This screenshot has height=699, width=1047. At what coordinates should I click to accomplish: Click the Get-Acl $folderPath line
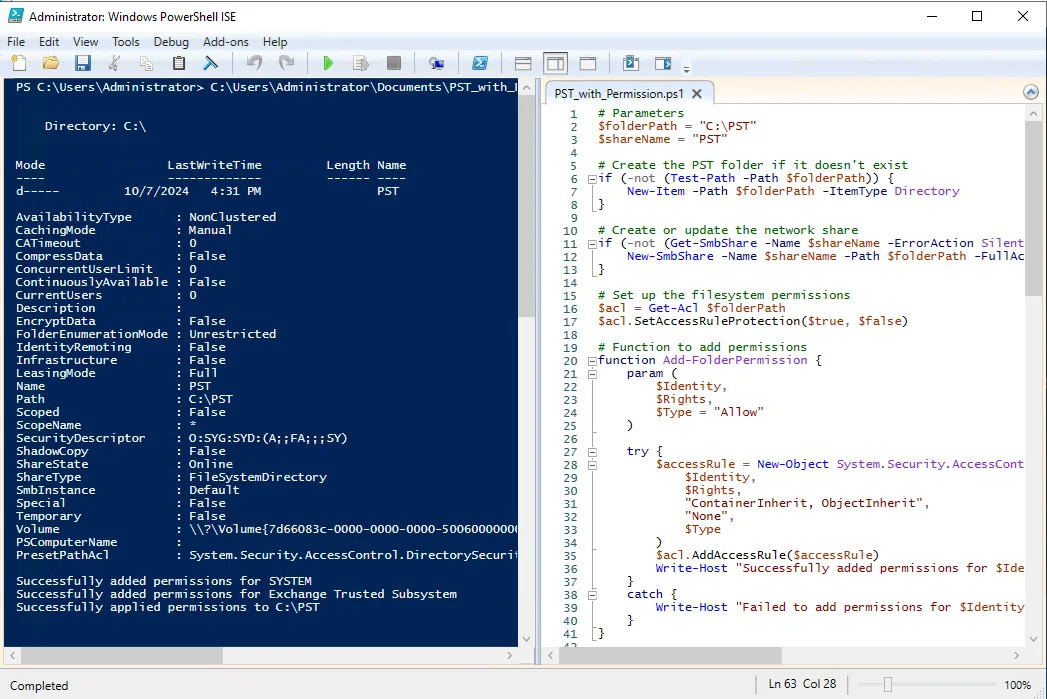tap(692, 308)
